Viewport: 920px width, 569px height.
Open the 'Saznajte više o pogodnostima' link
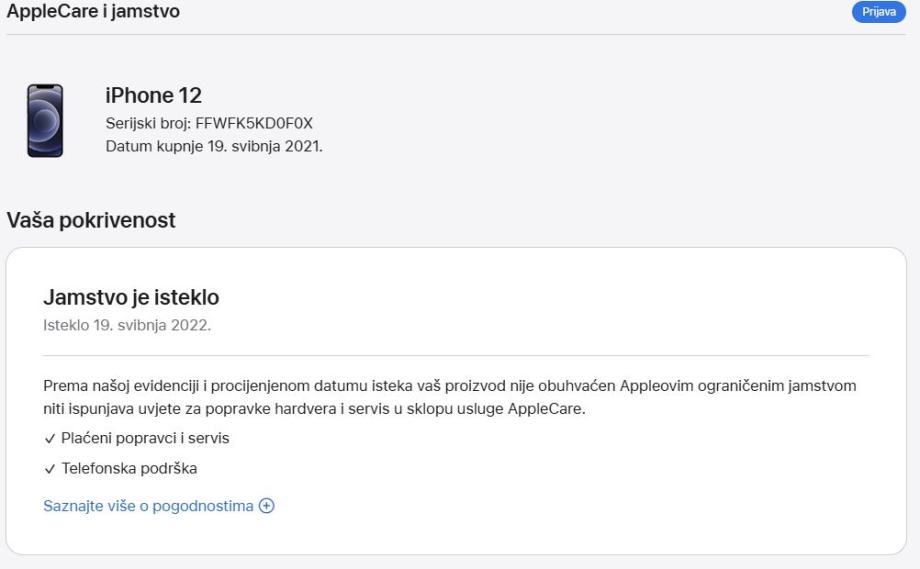point(148,506)
